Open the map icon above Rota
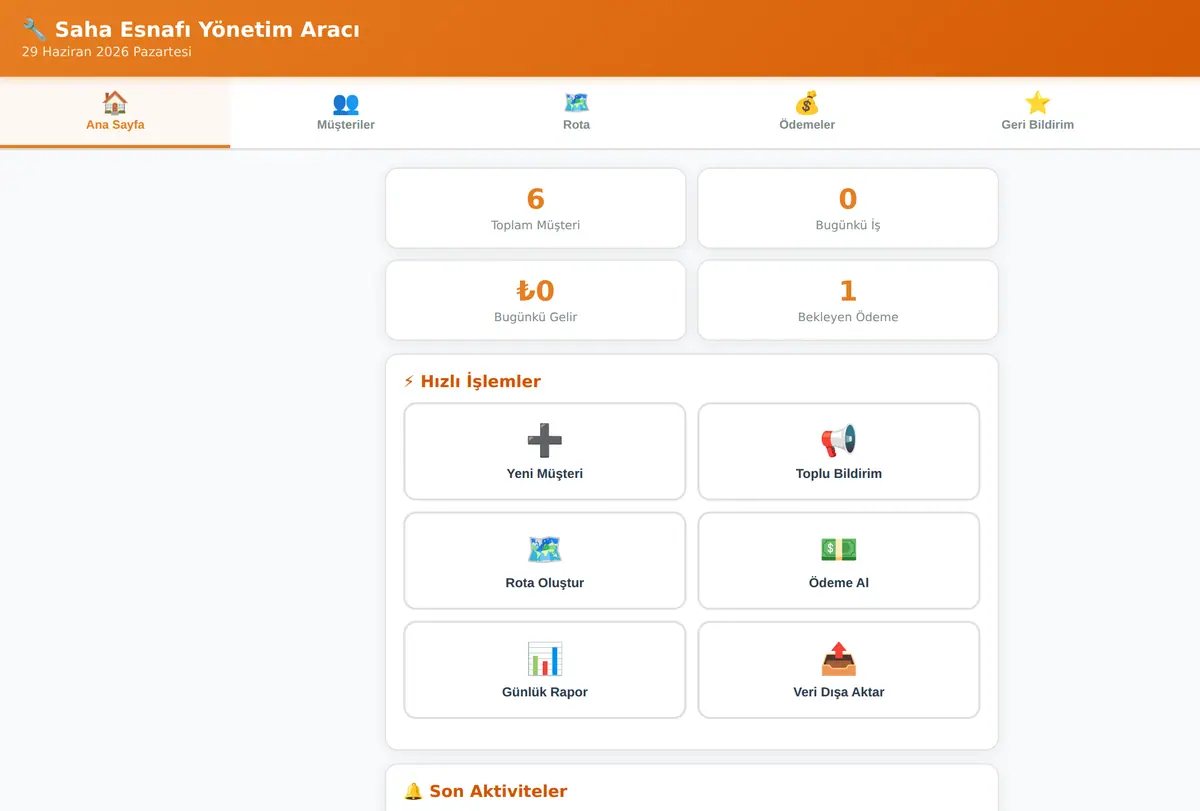 [x=576, y=103]
